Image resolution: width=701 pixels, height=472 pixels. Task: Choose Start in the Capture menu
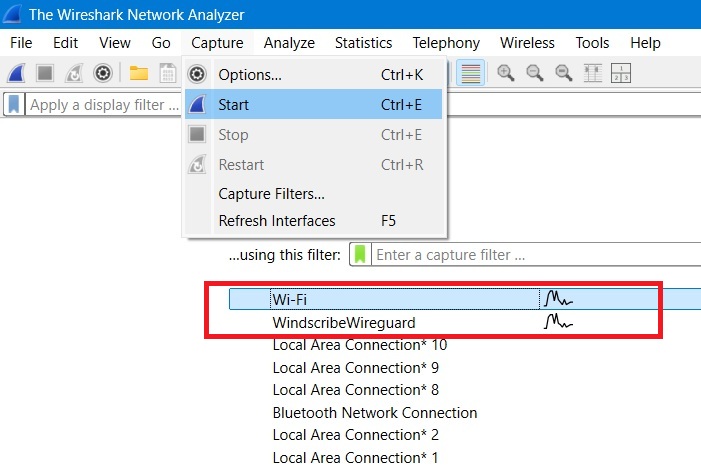314,104
